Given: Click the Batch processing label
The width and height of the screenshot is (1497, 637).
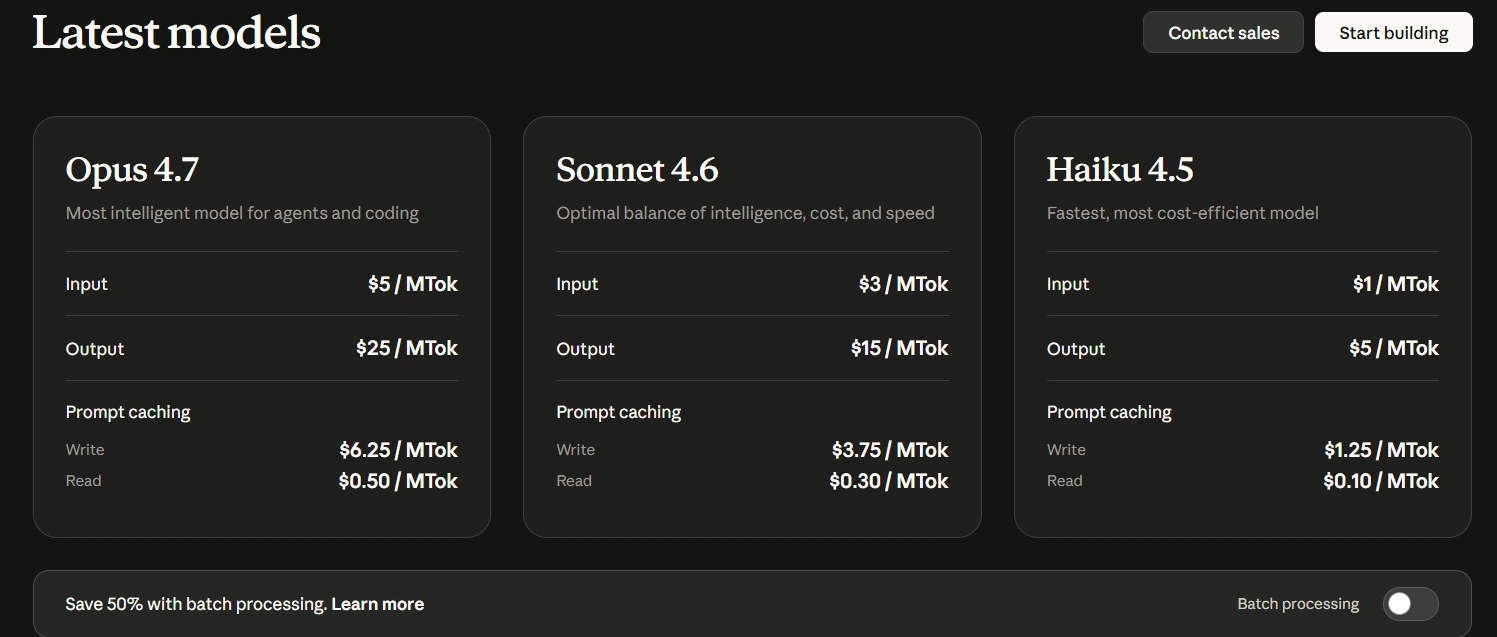Looking at the screenshot, I should [1297, 604].
